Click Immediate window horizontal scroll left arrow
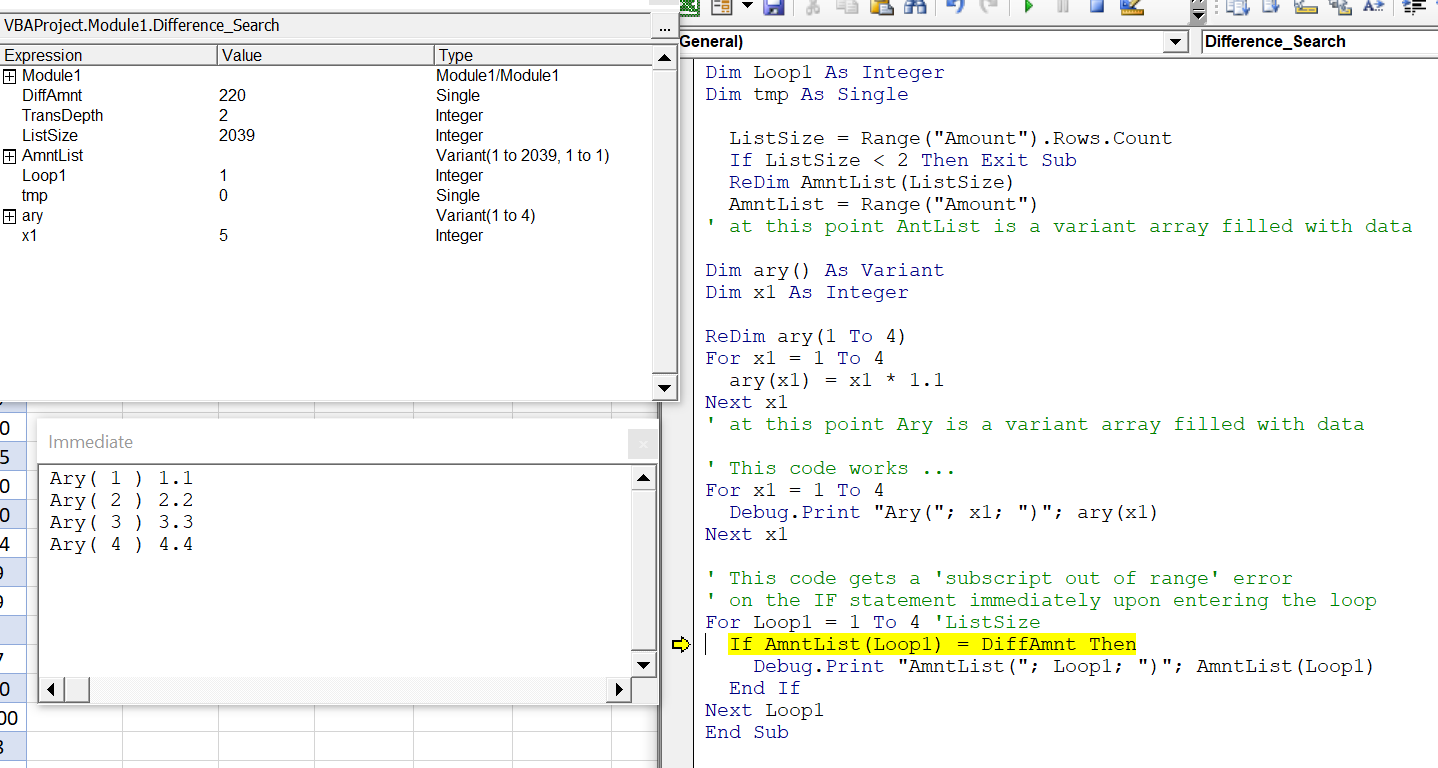Viewport: 1438px width, 768px height. [51, 689]
